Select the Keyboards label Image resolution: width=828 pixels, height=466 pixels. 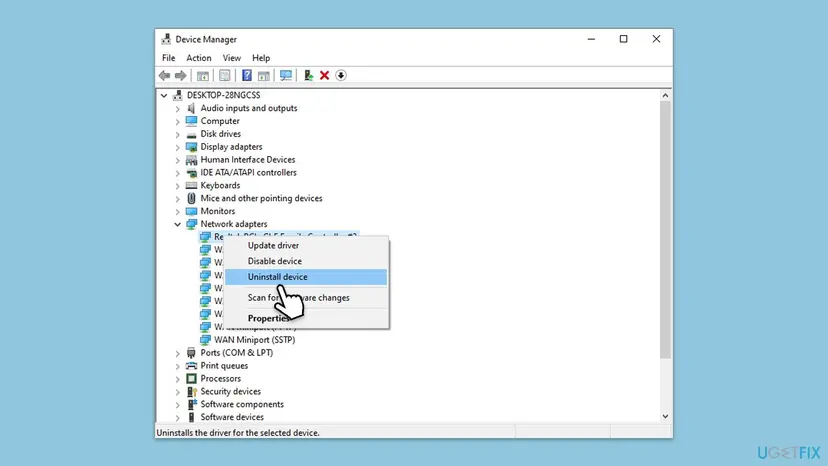(x=220, y=185)
